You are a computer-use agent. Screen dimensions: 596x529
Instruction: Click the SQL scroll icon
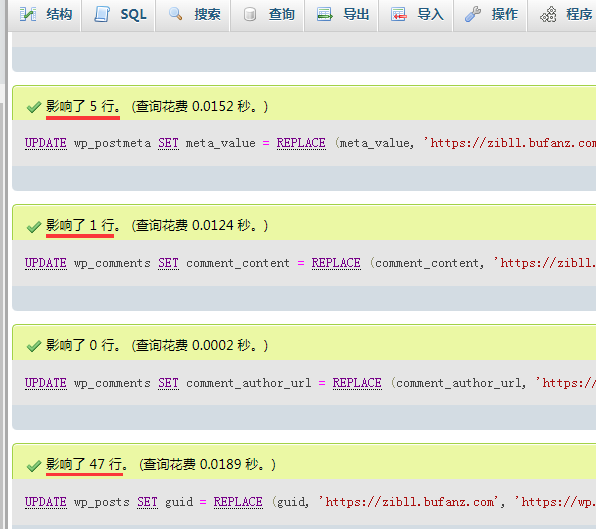102,14
